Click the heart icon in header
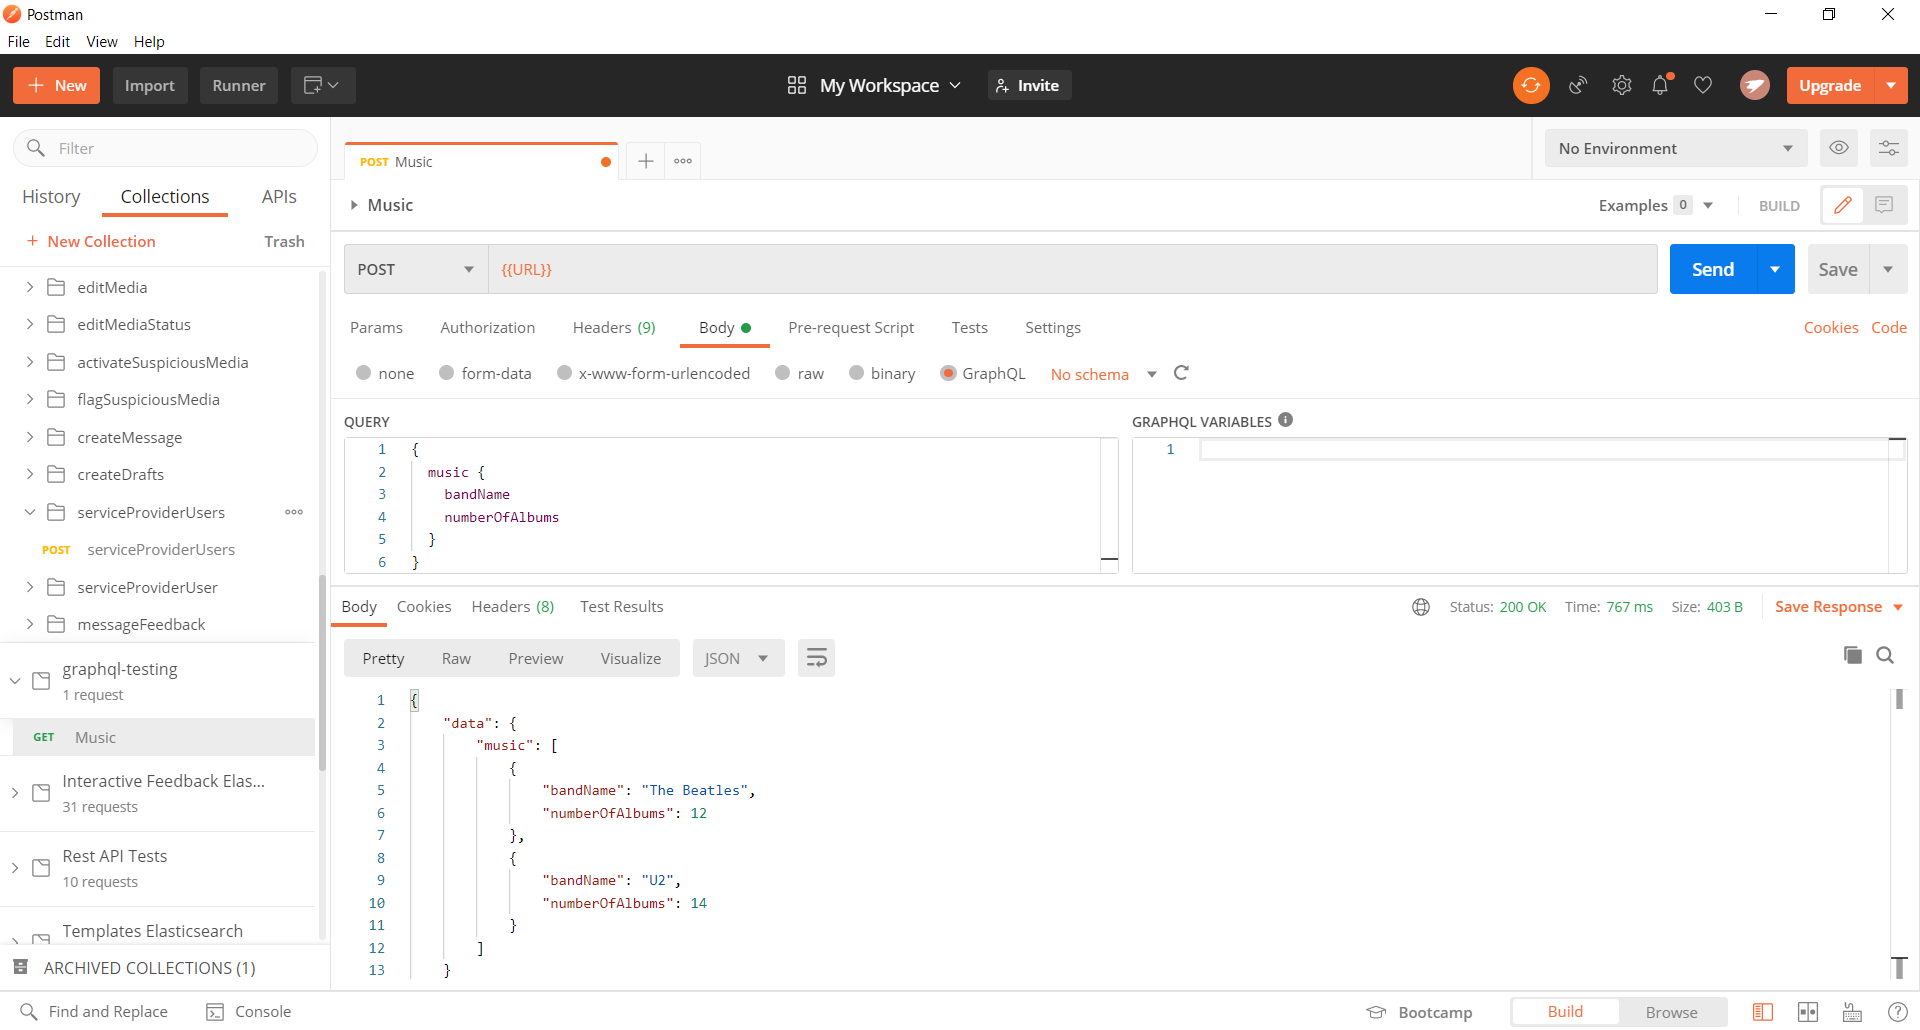The height and width of the screenshot is (1030, 1920). tap(1703, 85)
